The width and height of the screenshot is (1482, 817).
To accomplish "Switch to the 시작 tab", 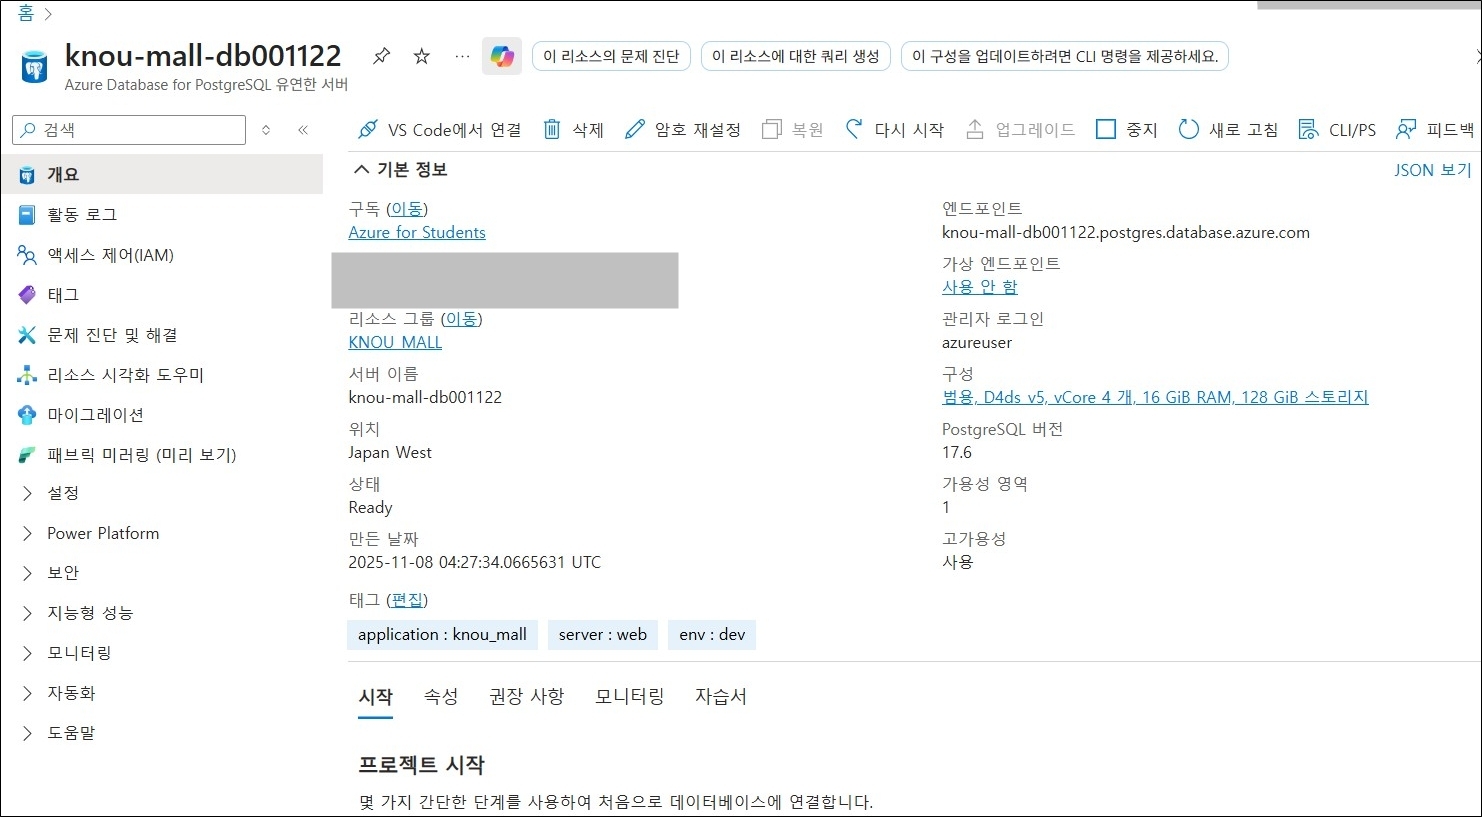I will click(x=376, y=697).
